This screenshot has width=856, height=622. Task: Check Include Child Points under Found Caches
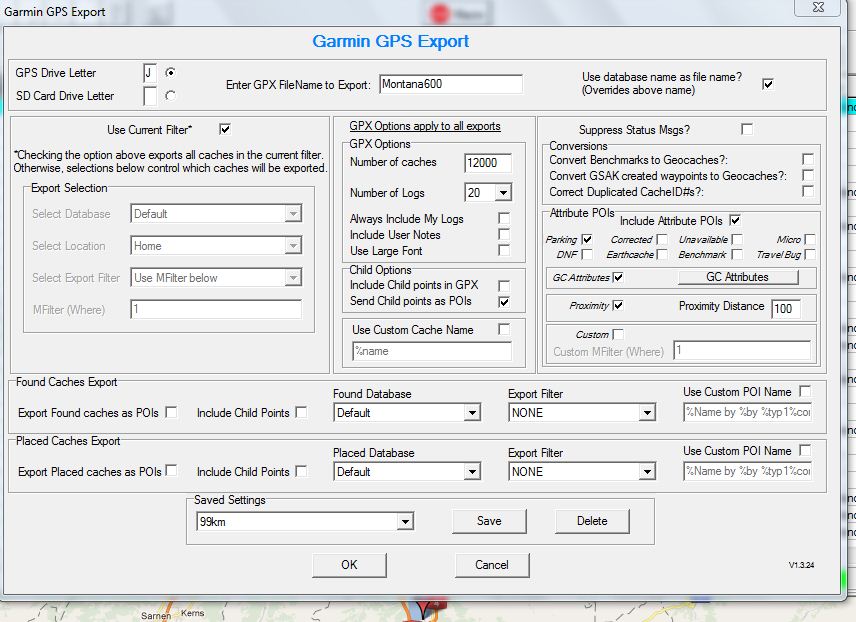301,412
